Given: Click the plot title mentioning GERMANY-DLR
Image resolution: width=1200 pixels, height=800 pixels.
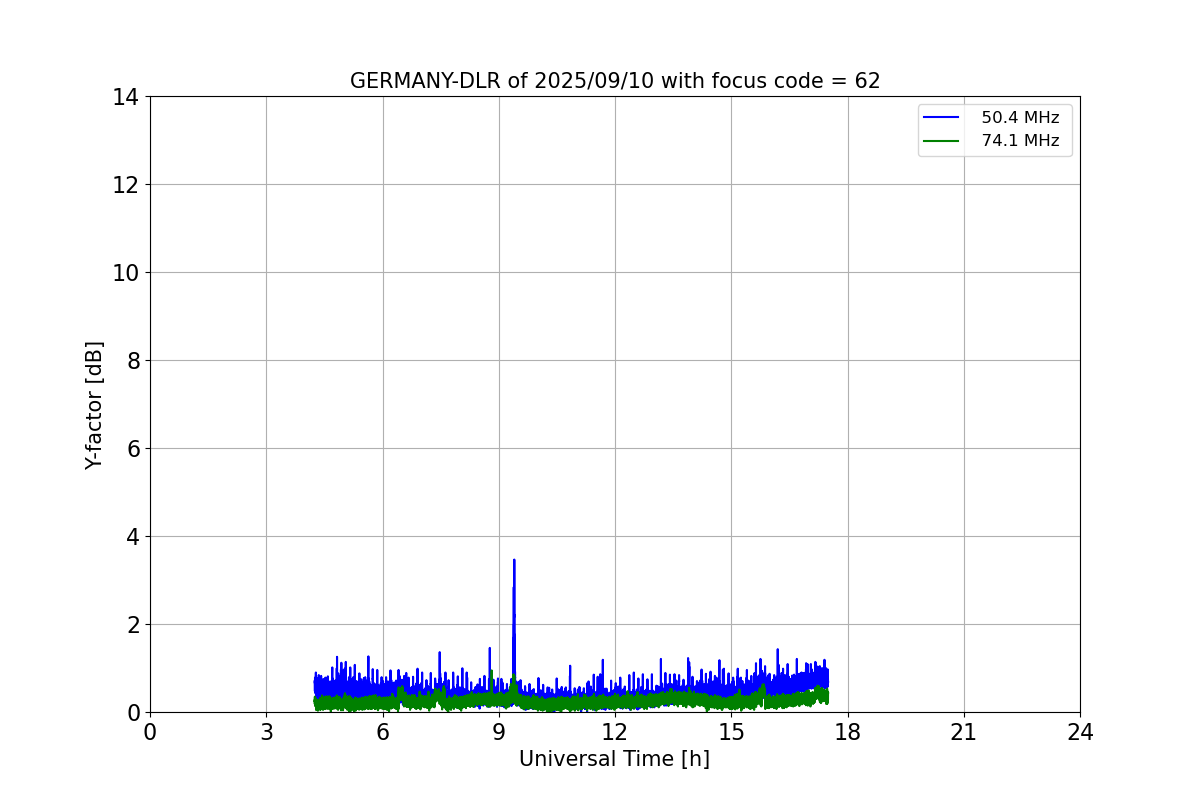Looking at the screenshot, I should click(615, 81).
